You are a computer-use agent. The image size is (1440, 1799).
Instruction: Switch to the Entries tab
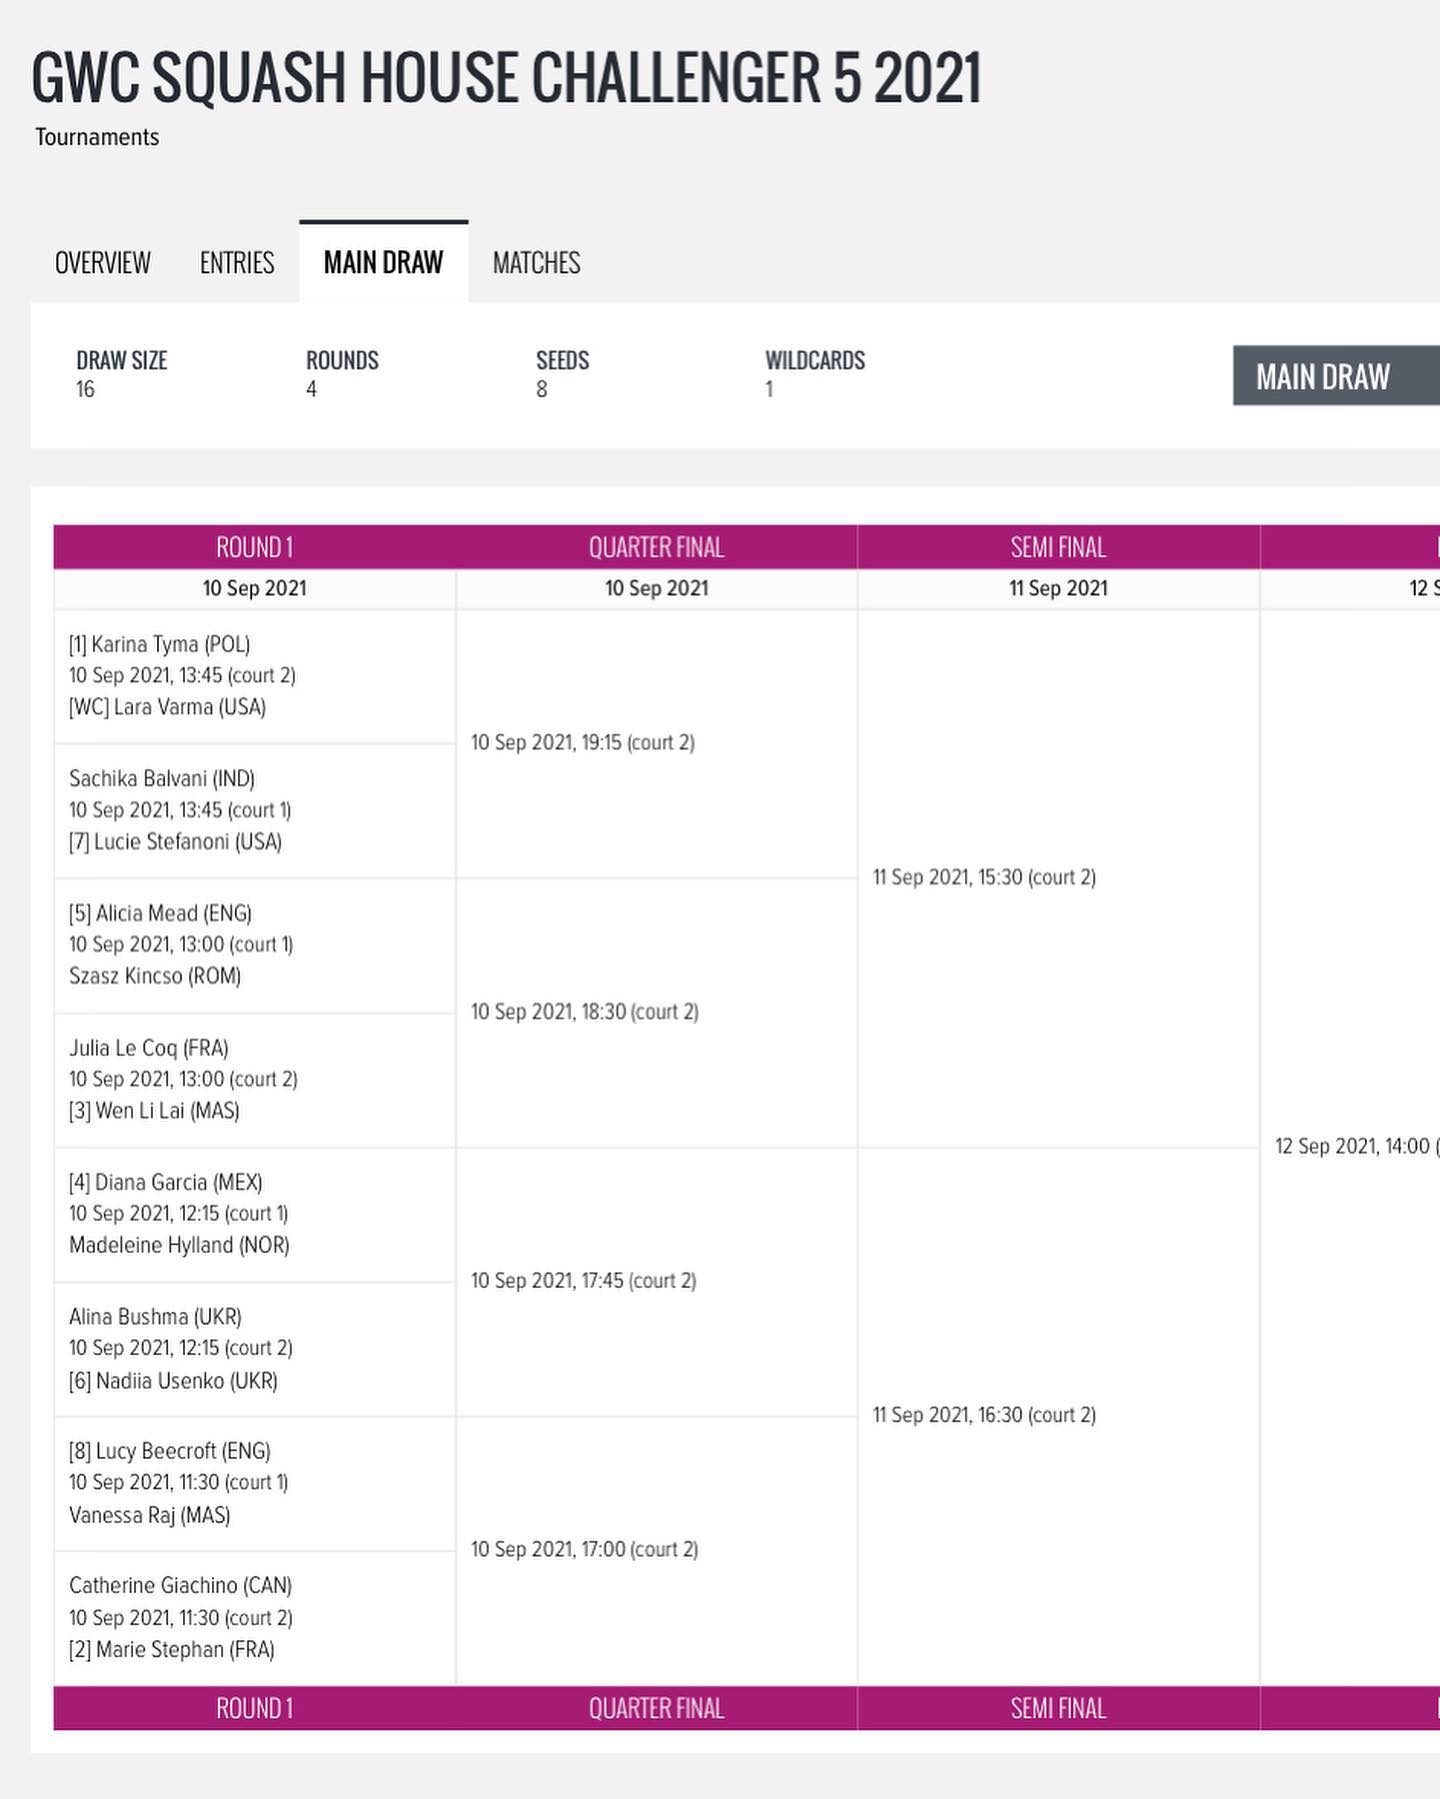(237, 262)
